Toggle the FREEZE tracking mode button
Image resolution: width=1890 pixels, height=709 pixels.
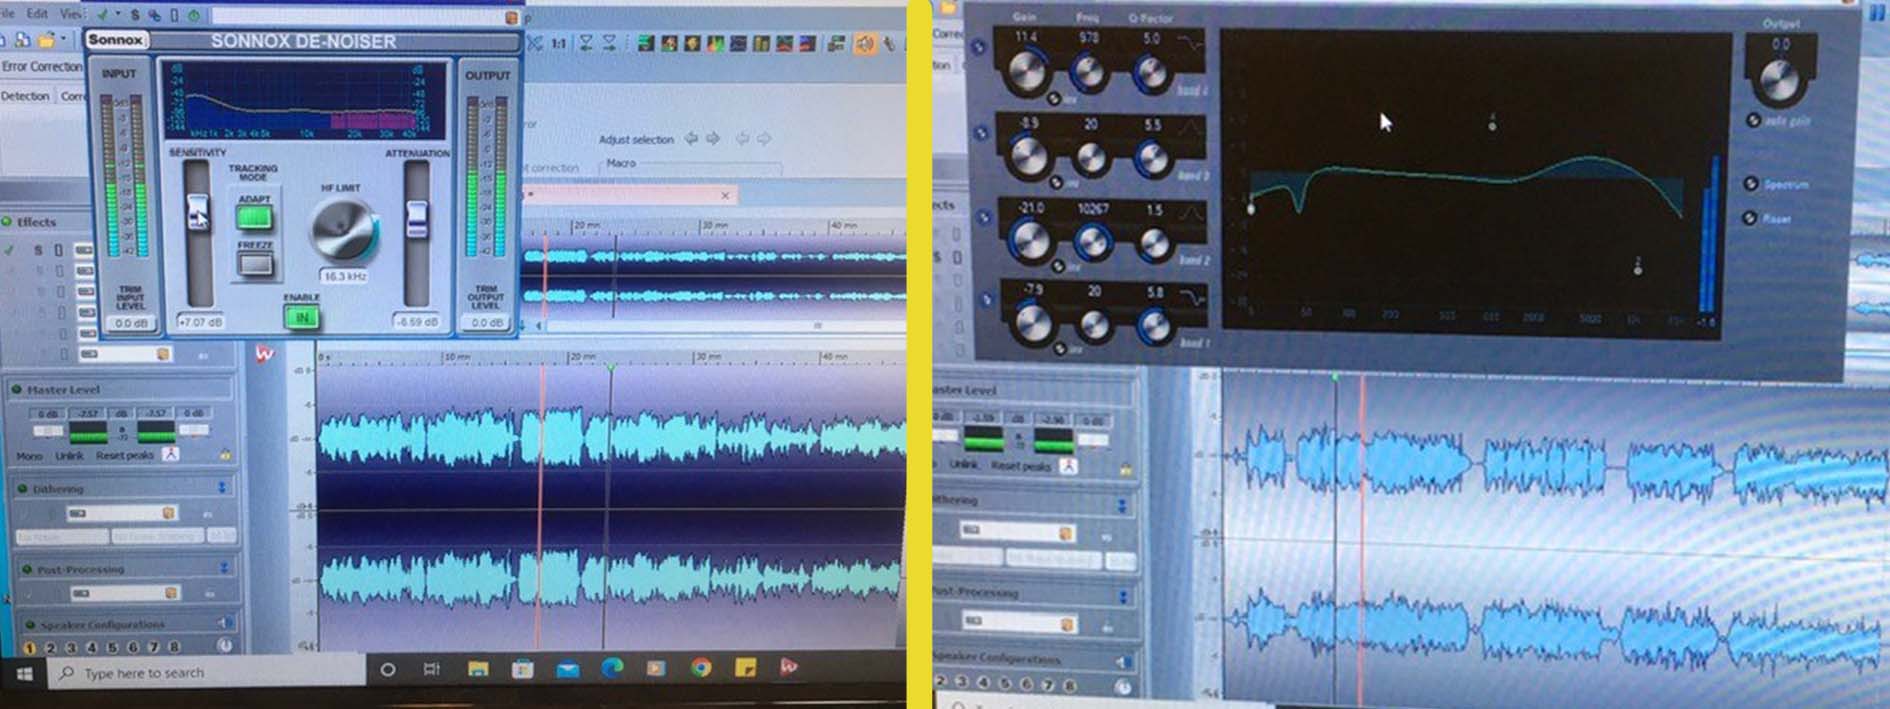point(255,264)
